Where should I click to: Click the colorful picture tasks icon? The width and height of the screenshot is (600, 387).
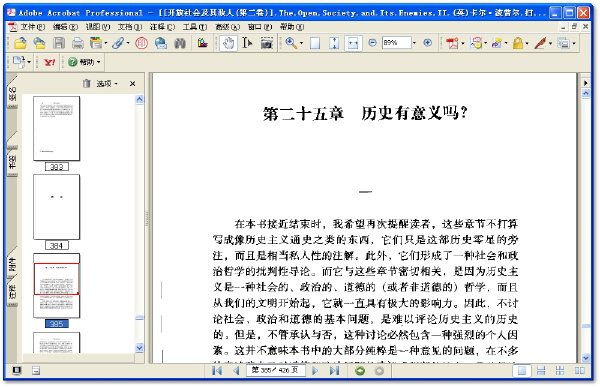pyautogui.click(x=202, y=42)
